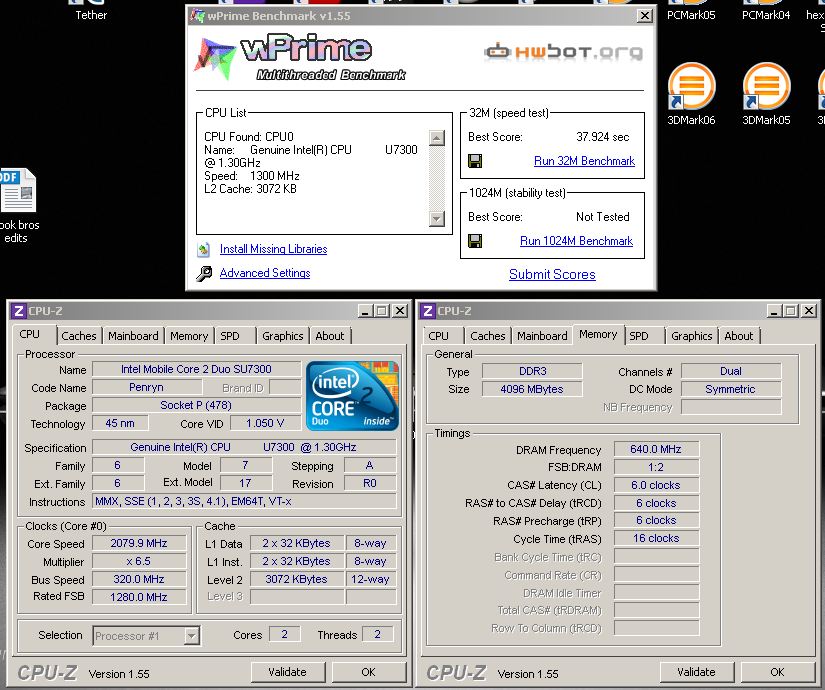Click Validate in the left CPU-Z window
This screenshot has height=690, width=825.
pyautogui.click(x=287, y=672)
